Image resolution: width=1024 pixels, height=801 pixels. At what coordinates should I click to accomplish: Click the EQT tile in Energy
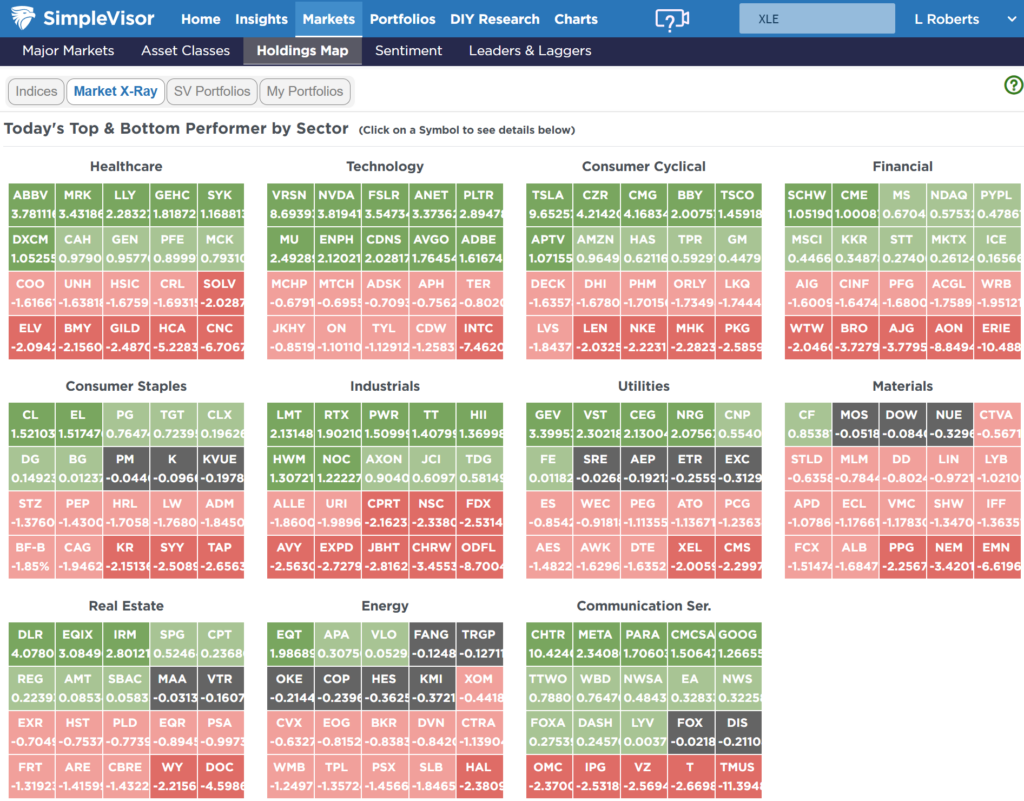(x=289, y=644)
